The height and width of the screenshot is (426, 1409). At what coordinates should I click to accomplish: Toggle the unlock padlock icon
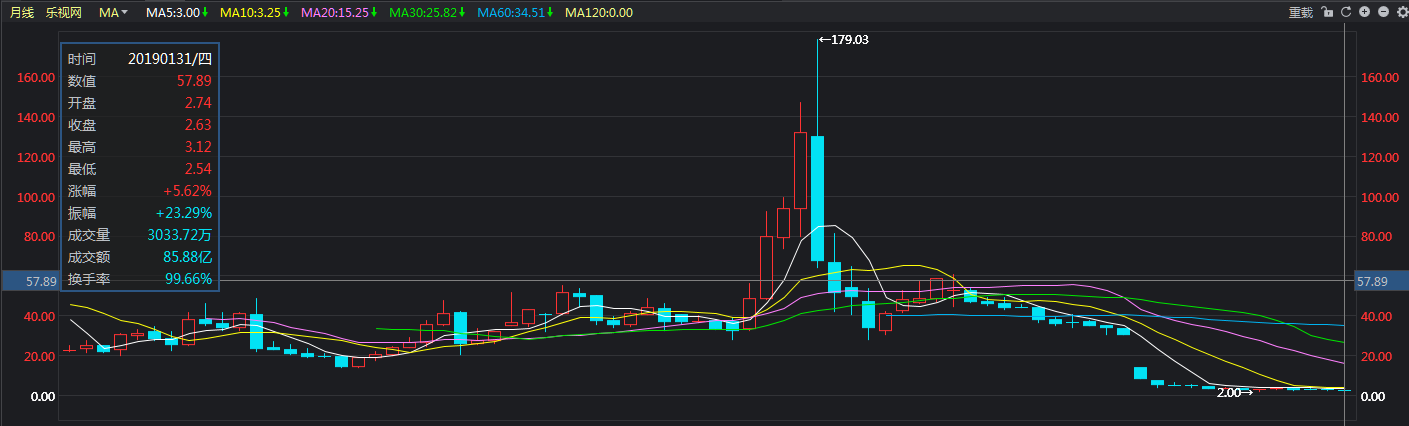click(1327, 12)
